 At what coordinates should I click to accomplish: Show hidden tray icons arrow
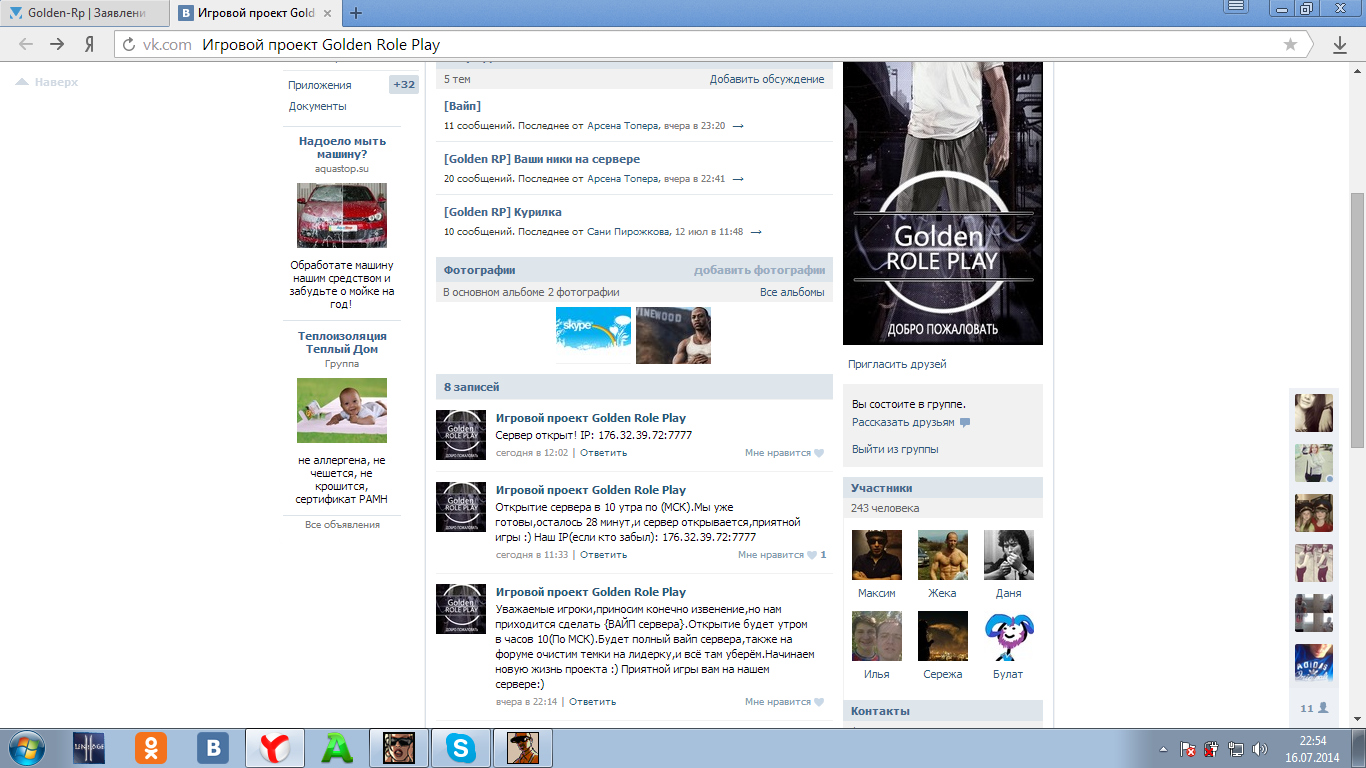point(1164,748)
